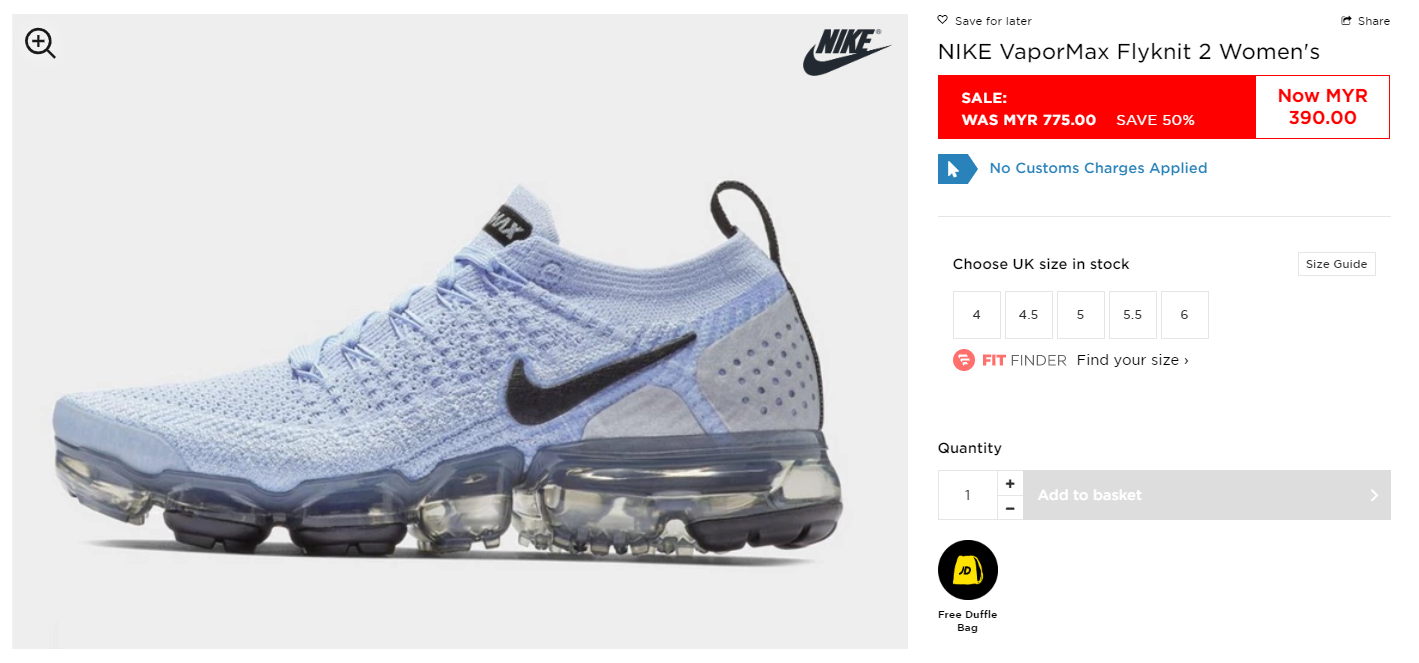Click the Add to basket button
Viewport: 1419px width, 663px height.
pyautogui.click(x=1207, y=495)
